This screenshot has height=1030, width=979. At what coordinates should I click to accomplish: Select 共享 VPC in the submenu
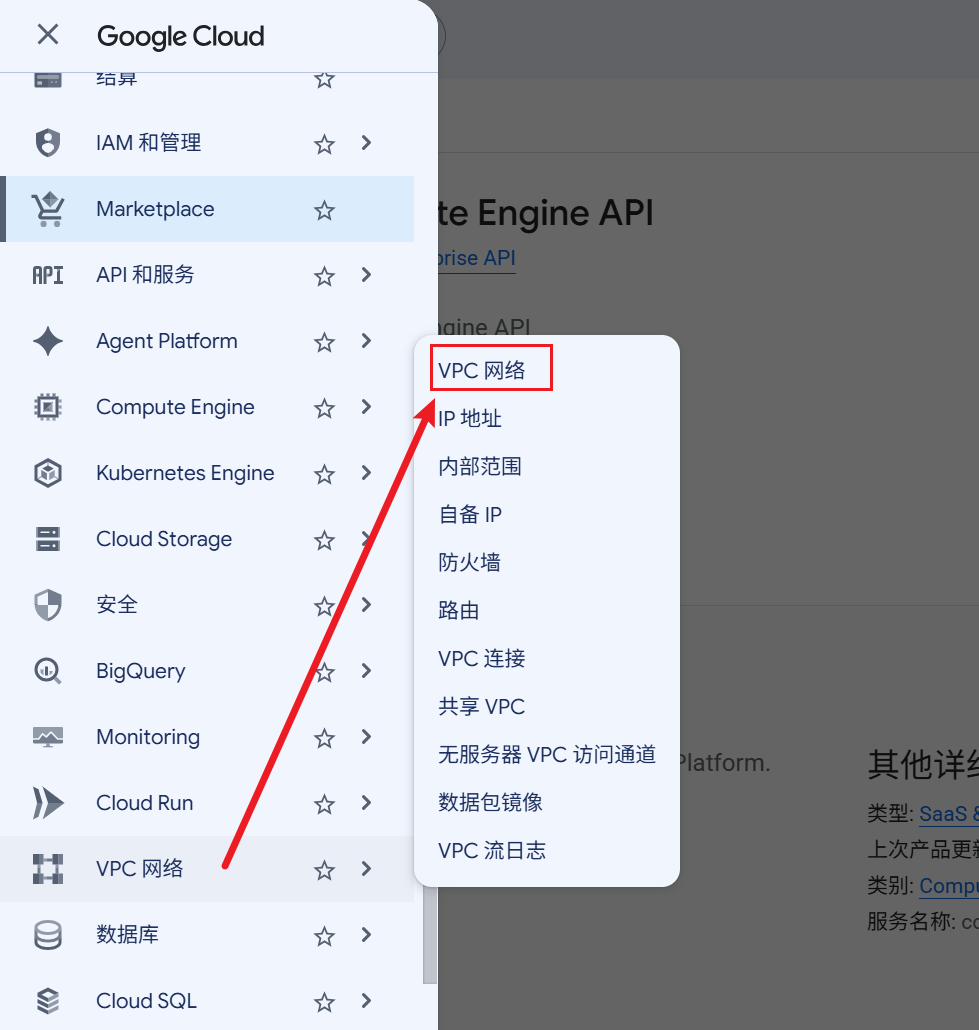click(x=482, y=706)
